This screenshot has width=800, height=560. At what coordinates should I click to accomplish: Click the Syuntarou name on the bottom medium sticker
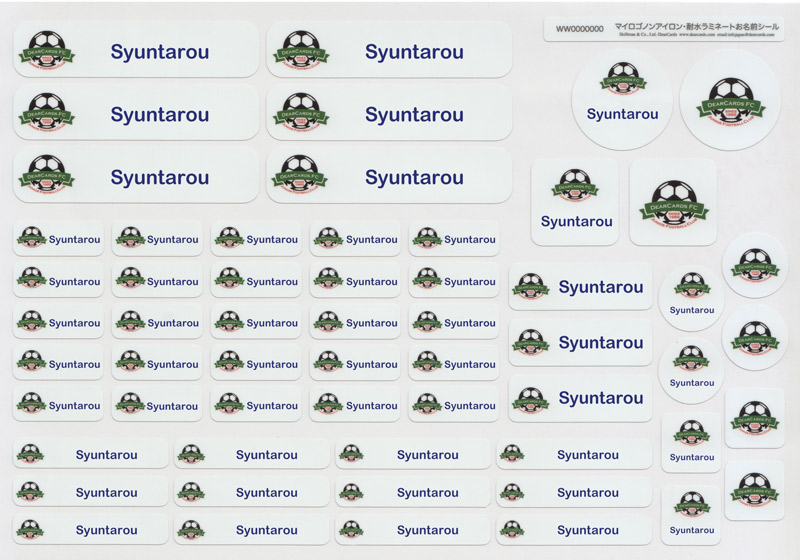tap(600, 398)
